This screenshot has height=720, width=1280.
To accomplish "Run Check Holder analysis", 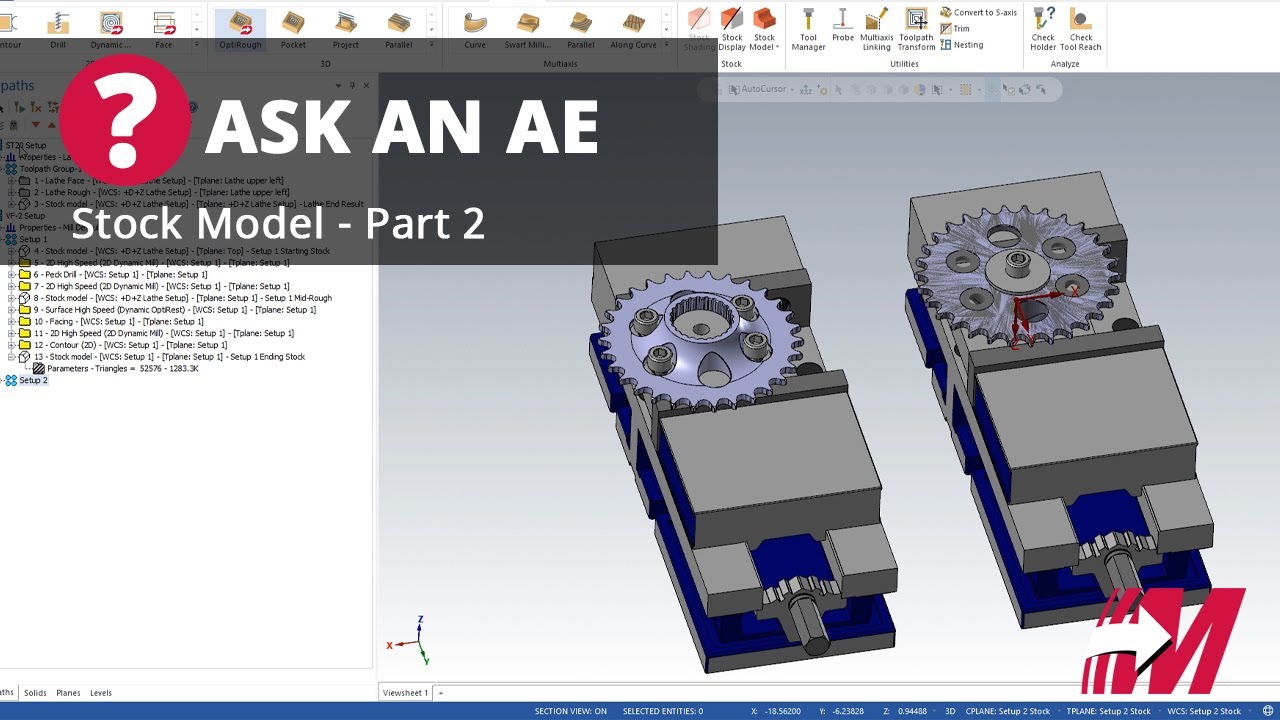I will click(x=1043, y=30).
